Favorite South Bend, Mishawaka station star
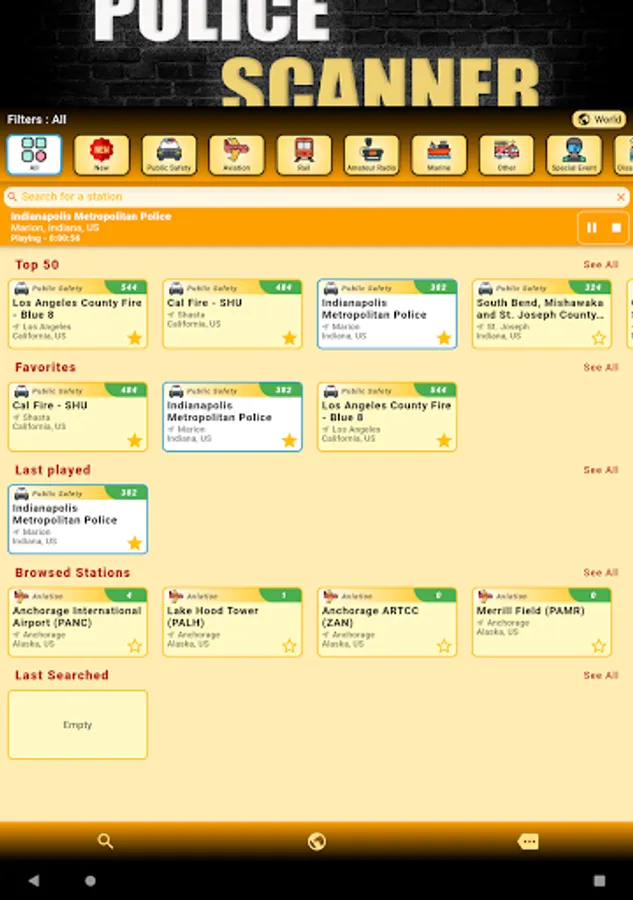 point(599,338)
